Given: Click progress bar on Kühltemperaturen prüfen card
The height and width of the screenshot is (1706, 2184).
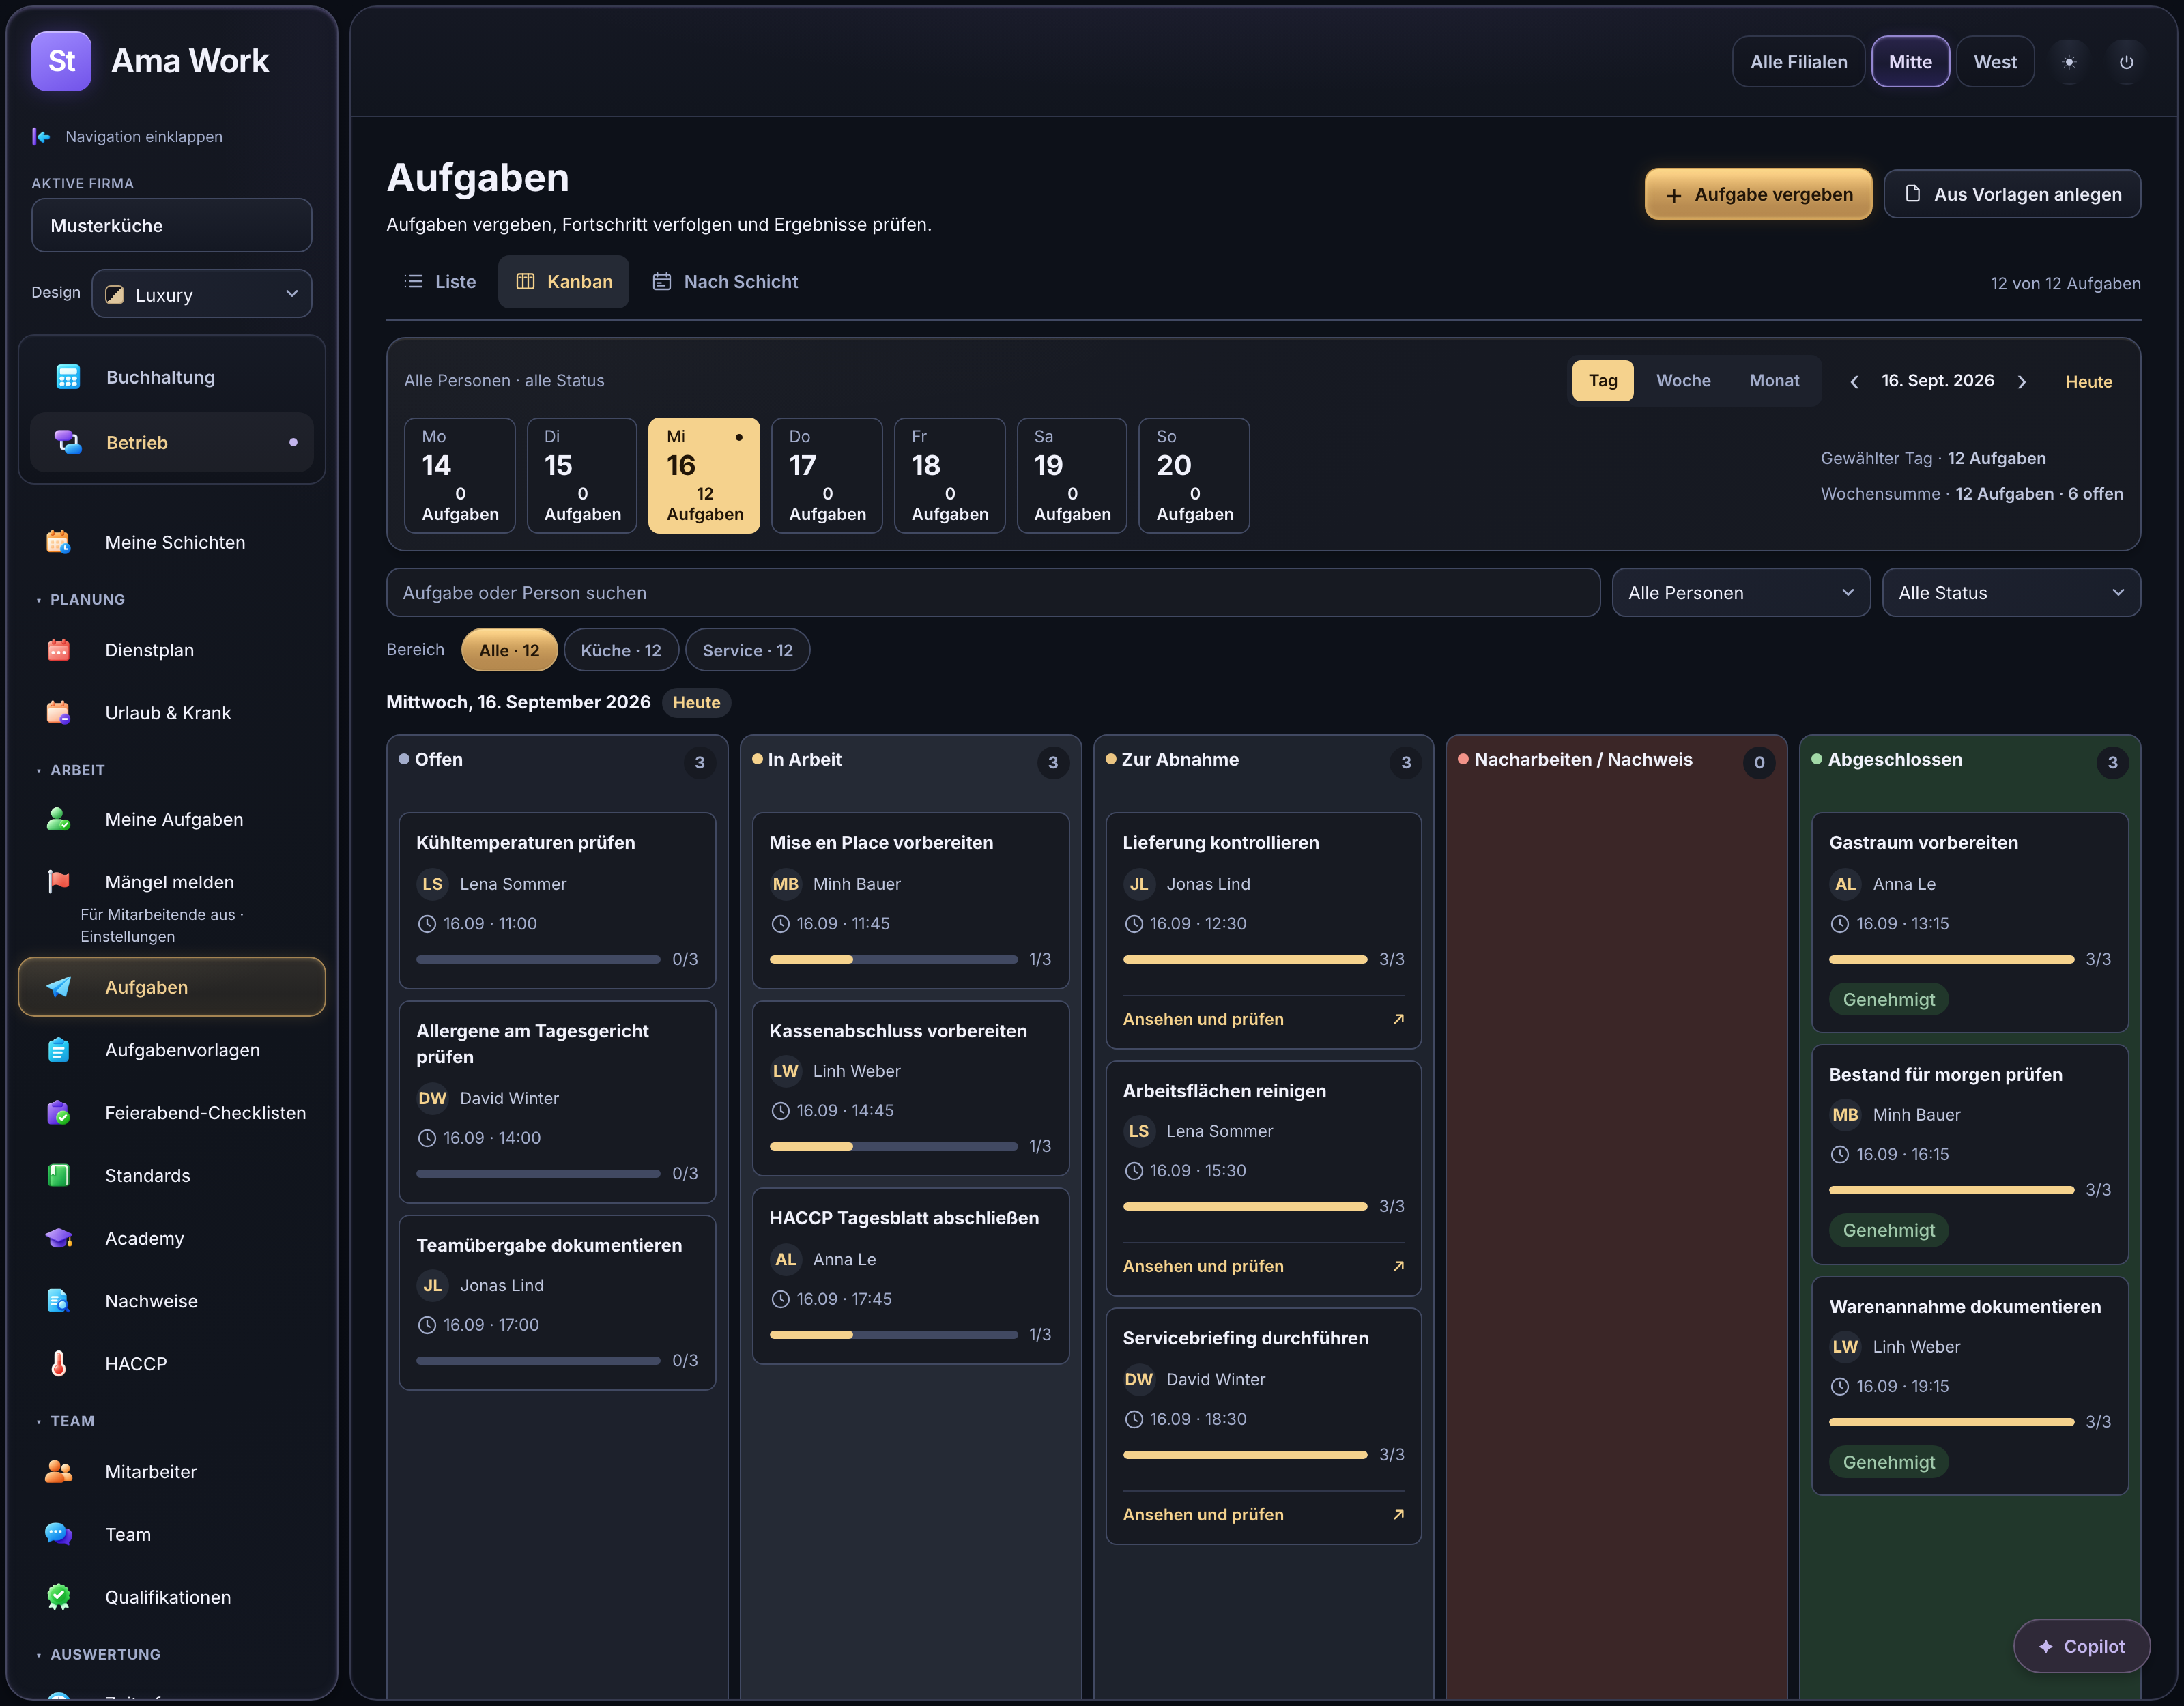Looking at the screenshot, I should pyautogui.click(x=538, y=960).
